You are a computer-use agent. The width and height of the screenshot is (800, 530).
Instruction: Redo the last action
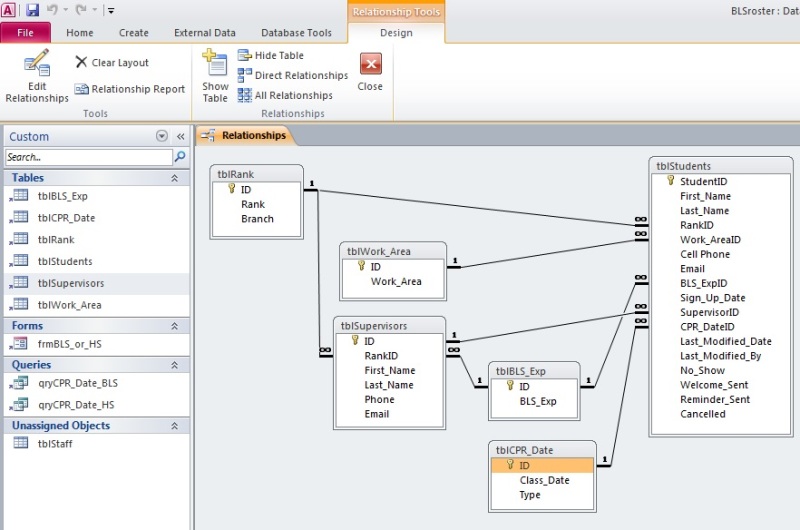coord(81,10)
